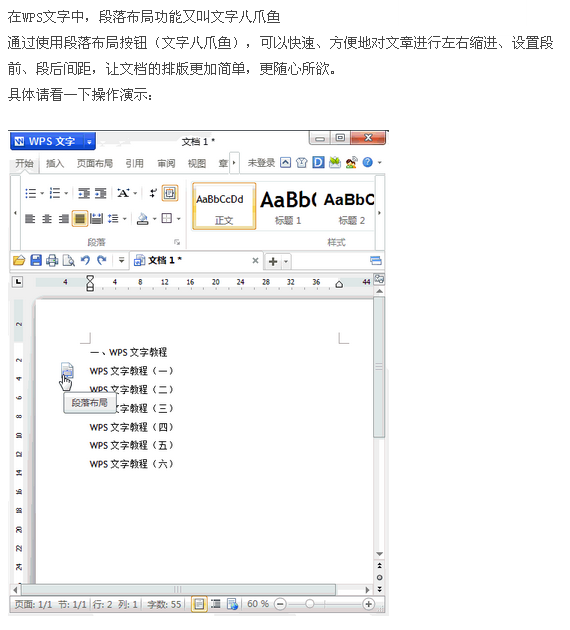The width and height of the screenshot is (570, 630).
Task: Open new tab dropdown arrow beside plus
Action: (286, 262)
